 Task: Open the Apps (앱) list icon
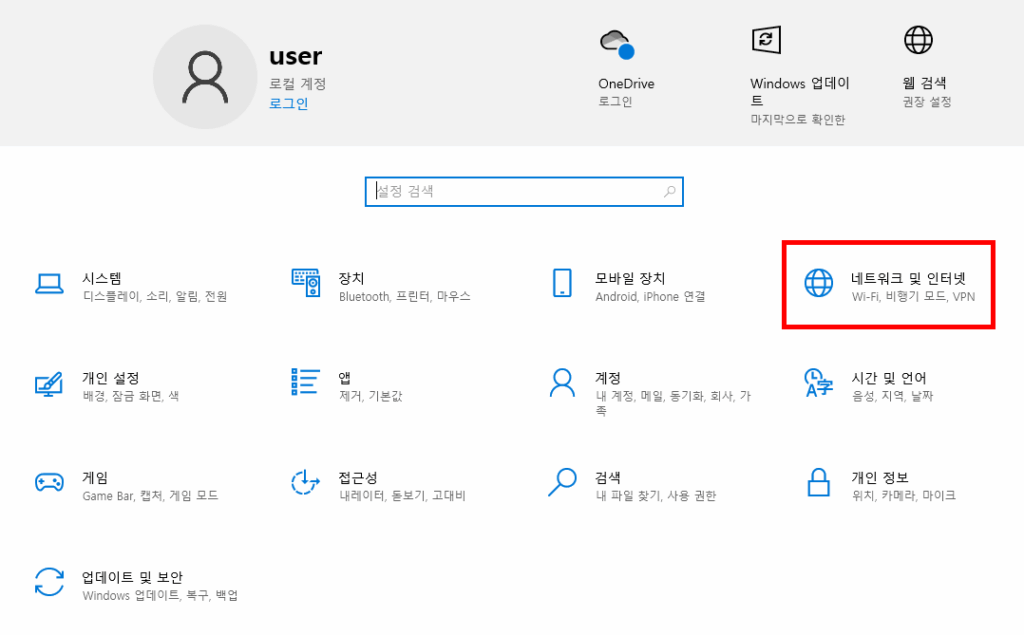305,382
